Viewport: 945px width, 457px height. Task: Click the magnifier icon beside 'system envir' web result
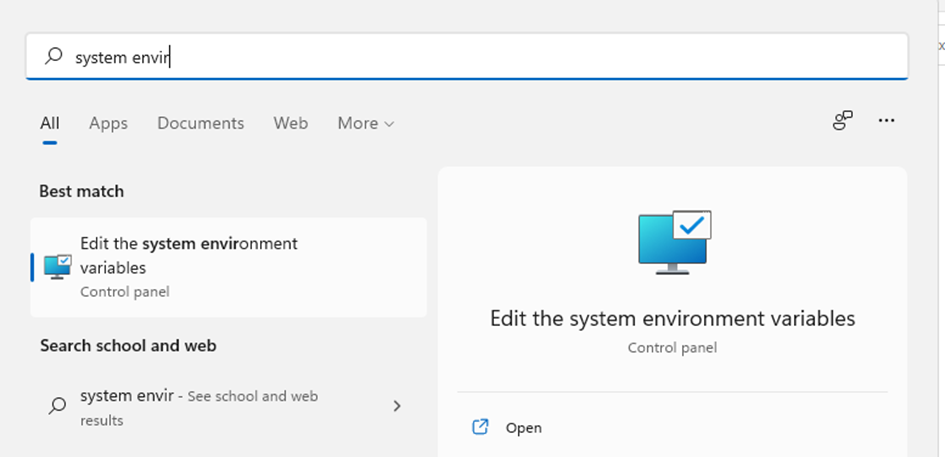click(57, 405)
